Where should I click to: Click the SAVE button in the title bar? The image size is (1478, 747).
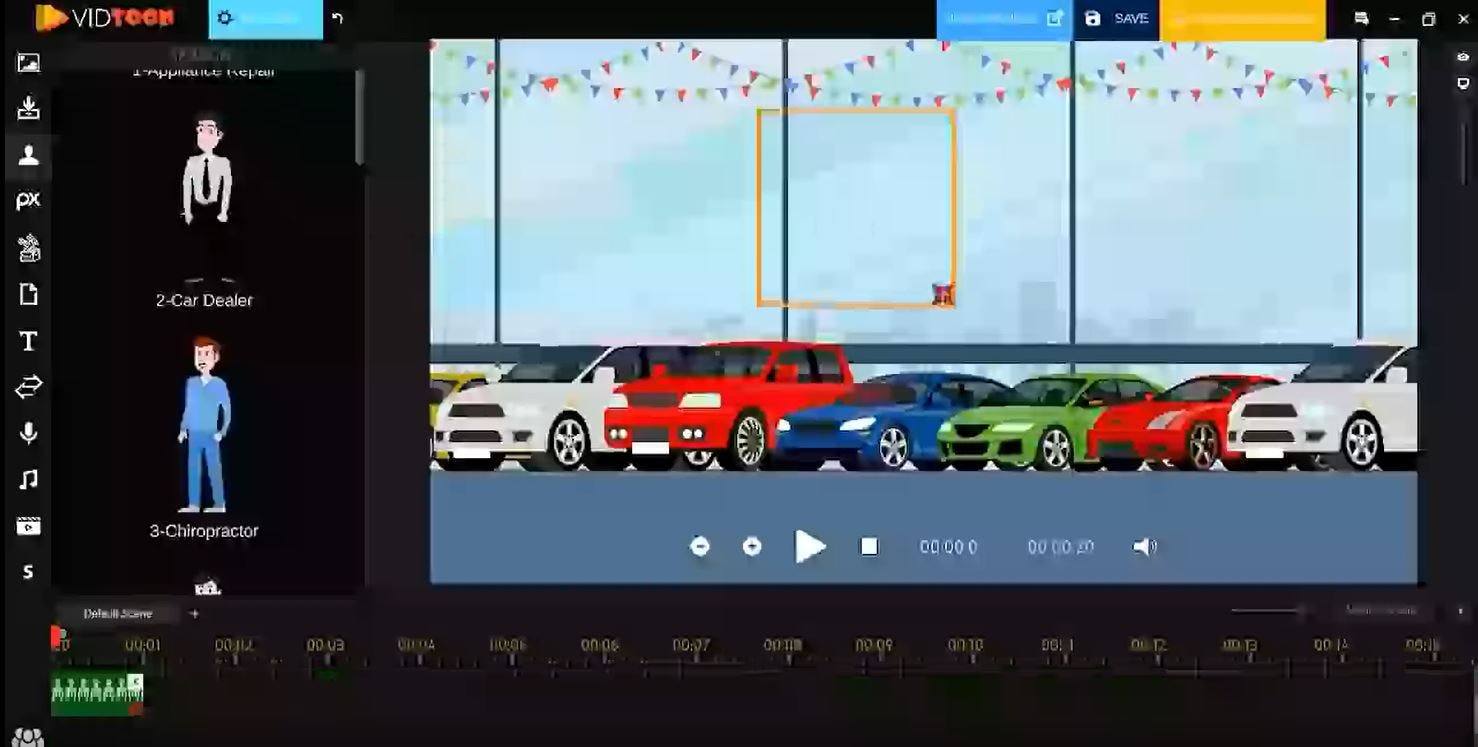(x=1117, y=17)
